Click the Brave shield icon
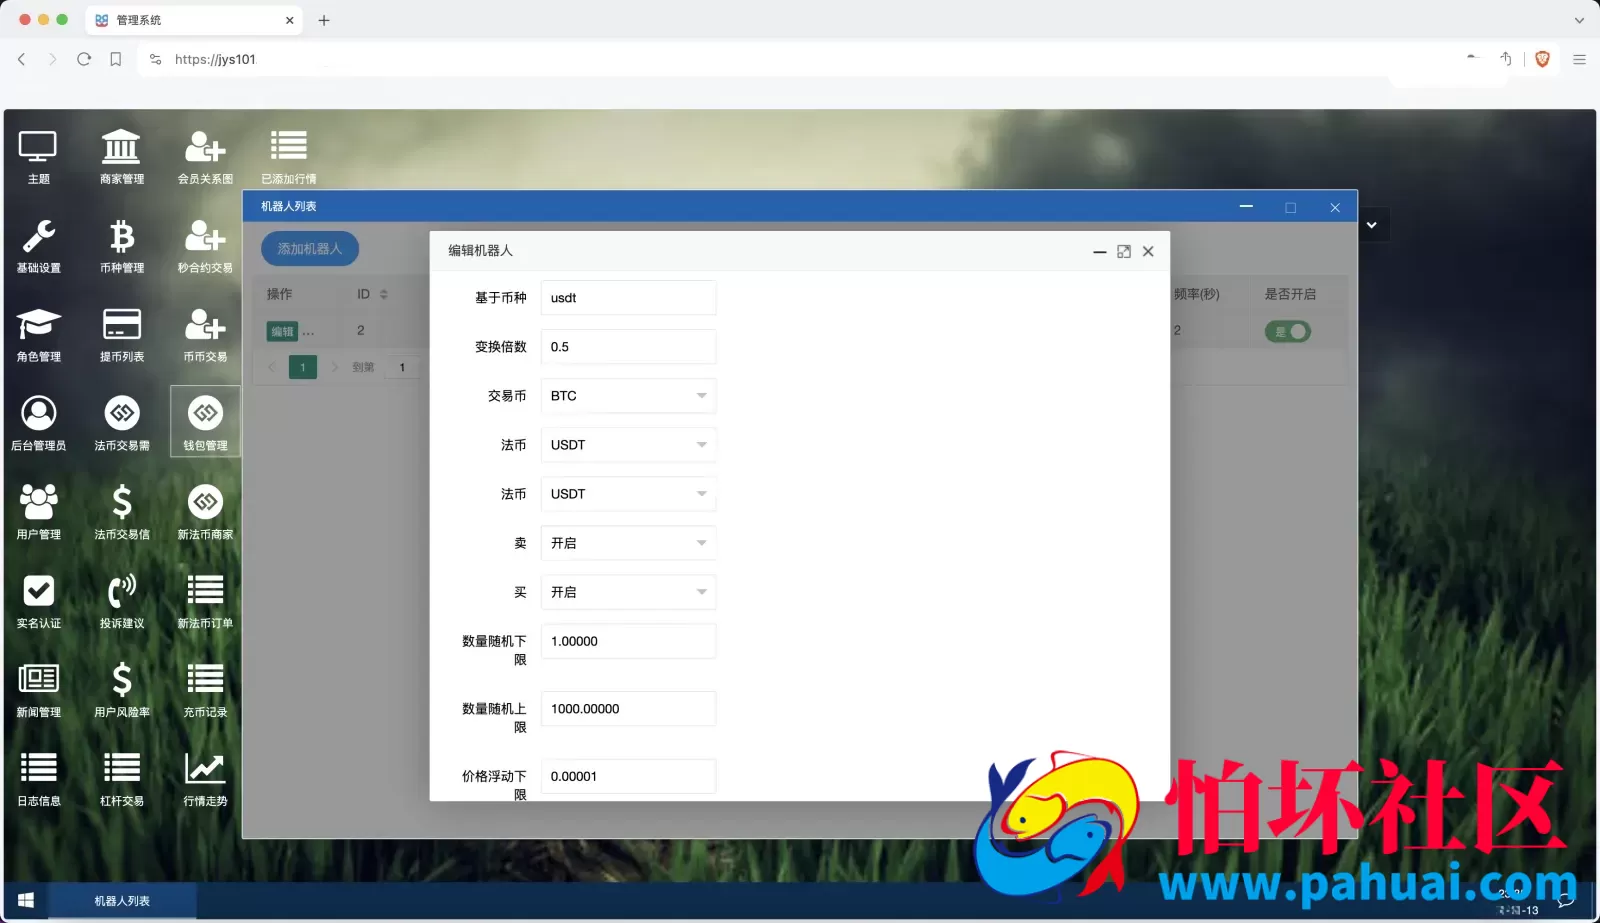Screen dimensions: 1600x923 click(1542, 59)
